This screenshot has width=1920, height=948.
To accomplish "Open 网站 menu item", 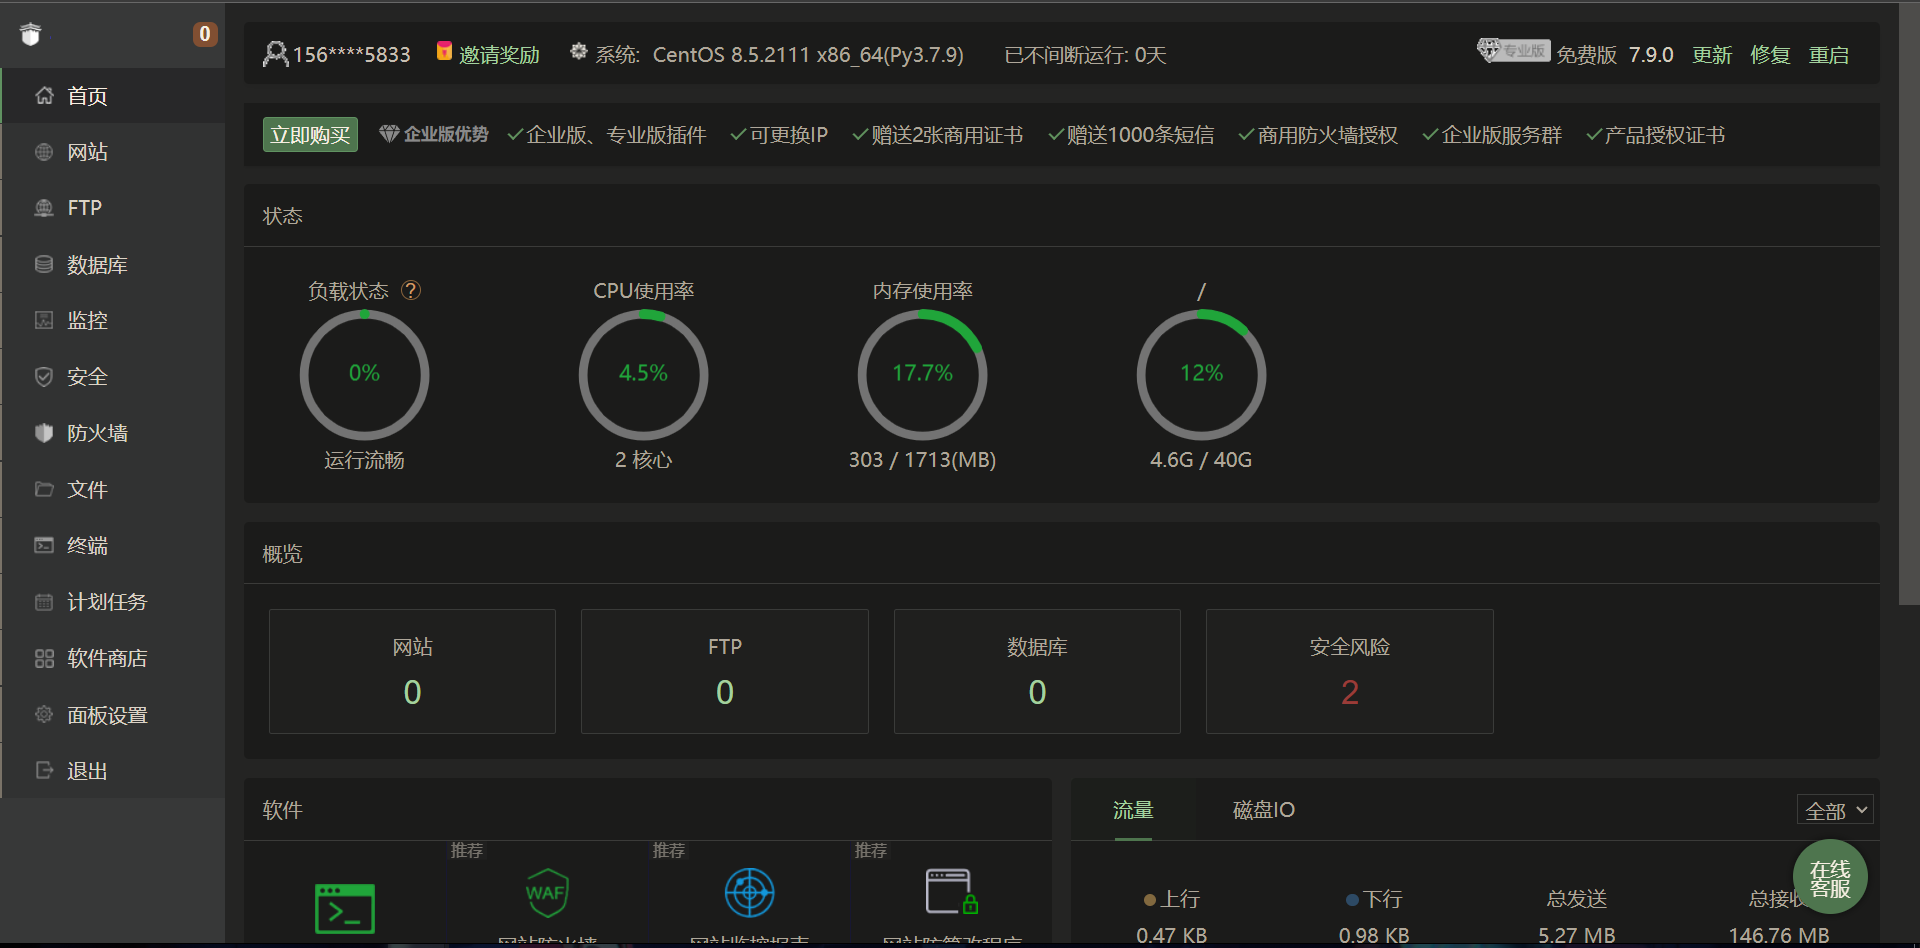I will point(113,152).
